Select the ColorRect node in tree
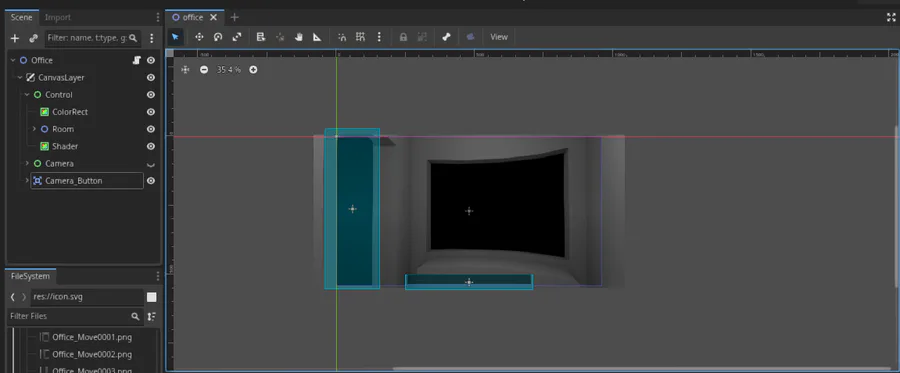This screenshot has height=373, width=900. pos(70,112)
